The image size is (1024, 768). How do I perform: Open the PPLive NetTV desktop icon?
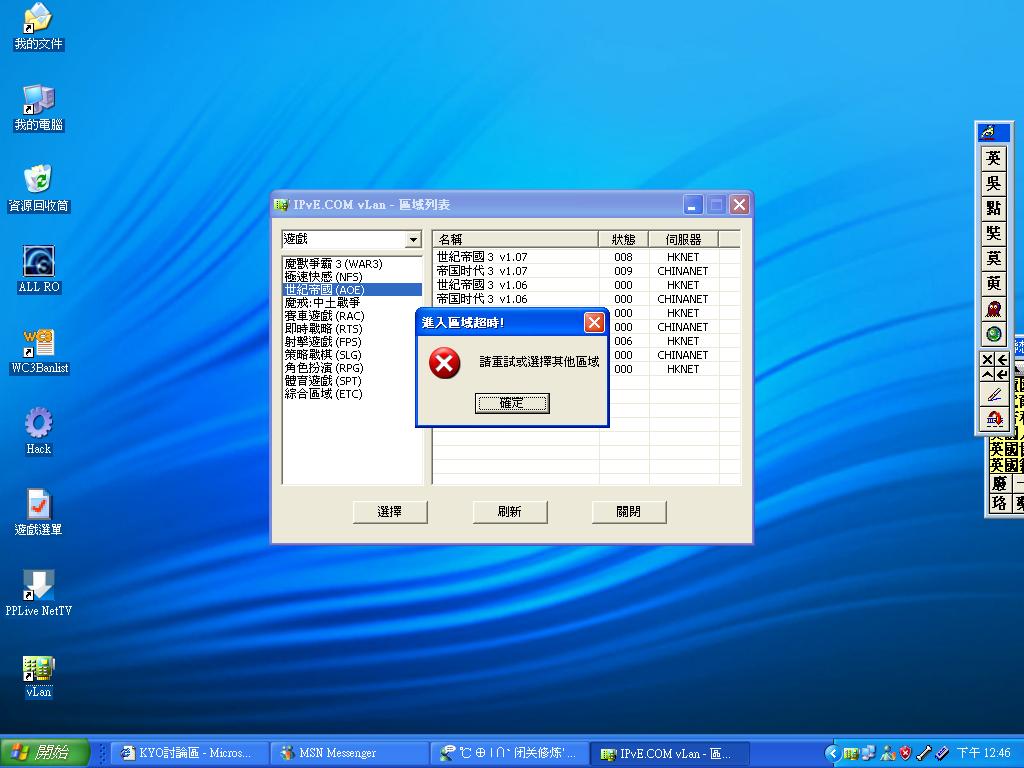coord(38,586)
